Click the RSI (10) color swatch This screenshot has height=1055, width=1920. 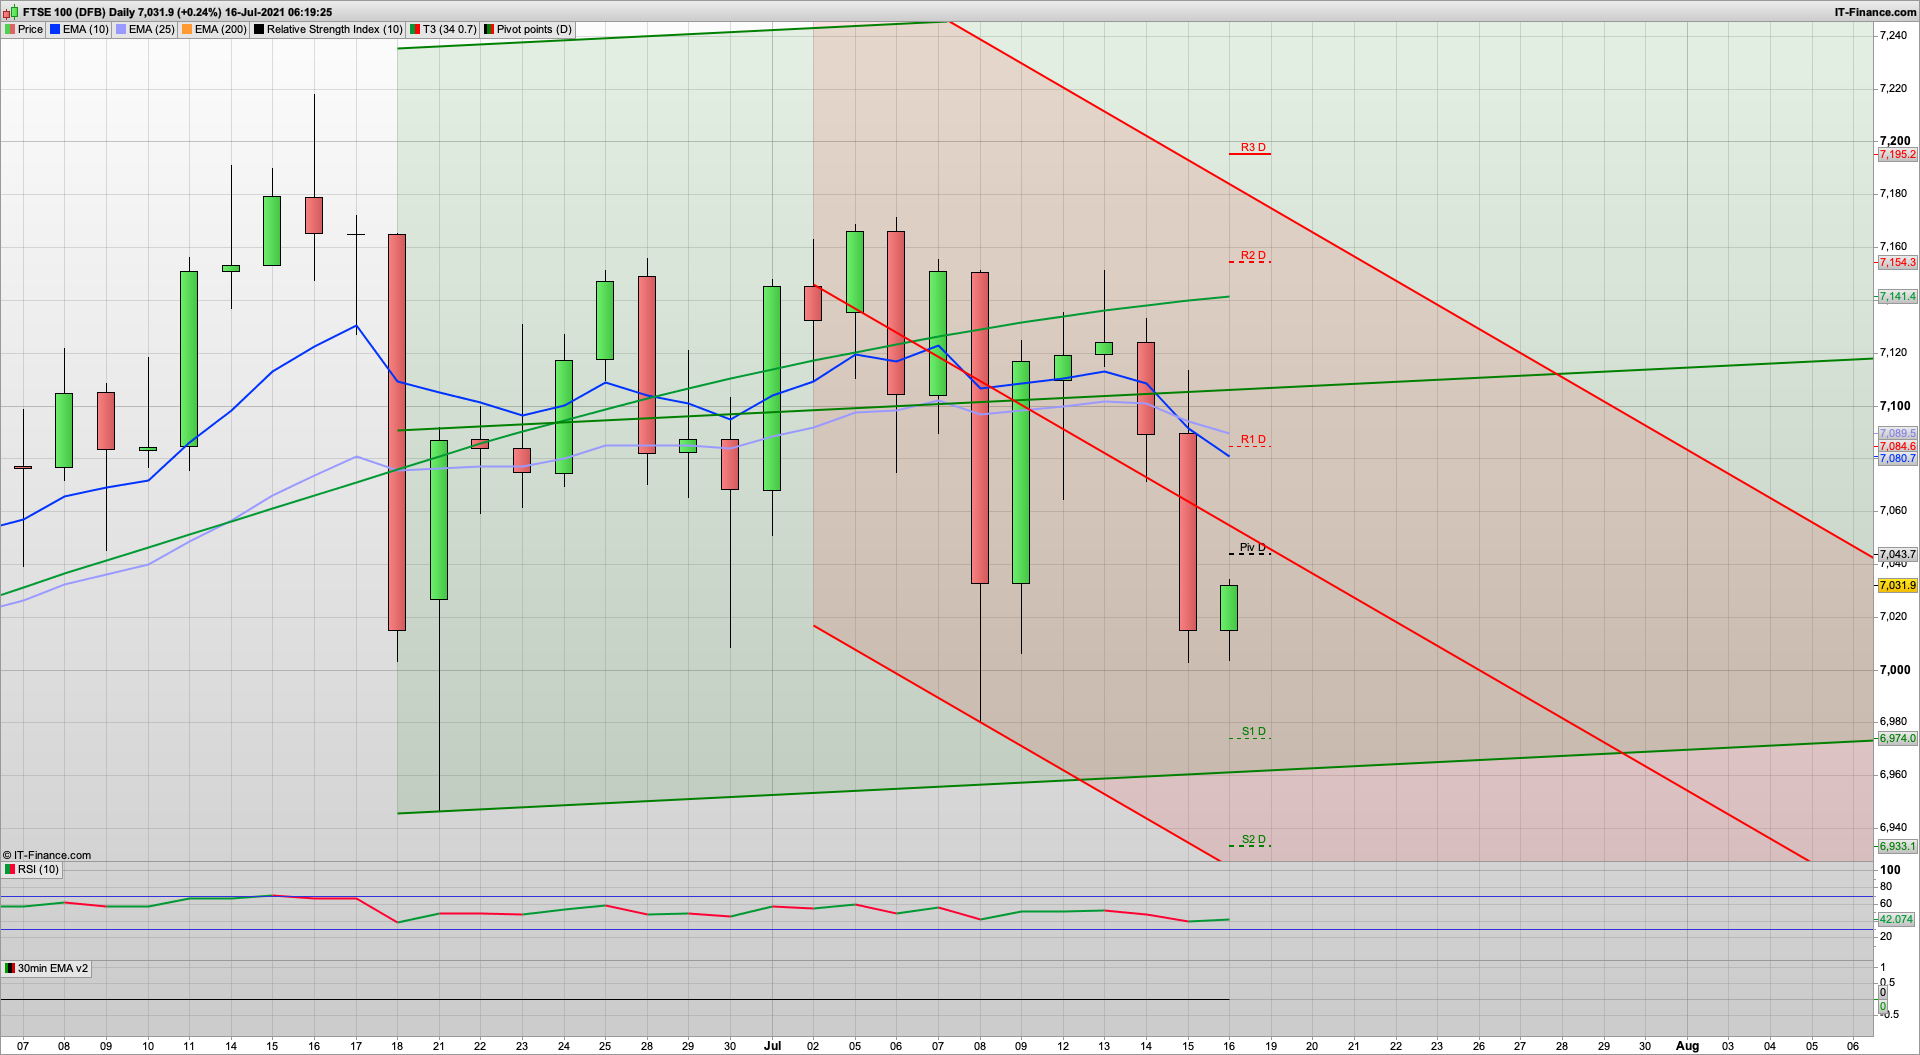(8, 869)
